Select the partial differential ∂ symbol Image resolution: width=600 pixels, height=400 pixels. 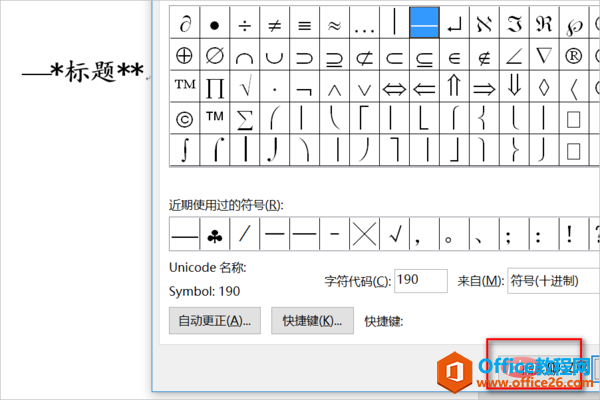pyautogui.click(x=184, y=22)
